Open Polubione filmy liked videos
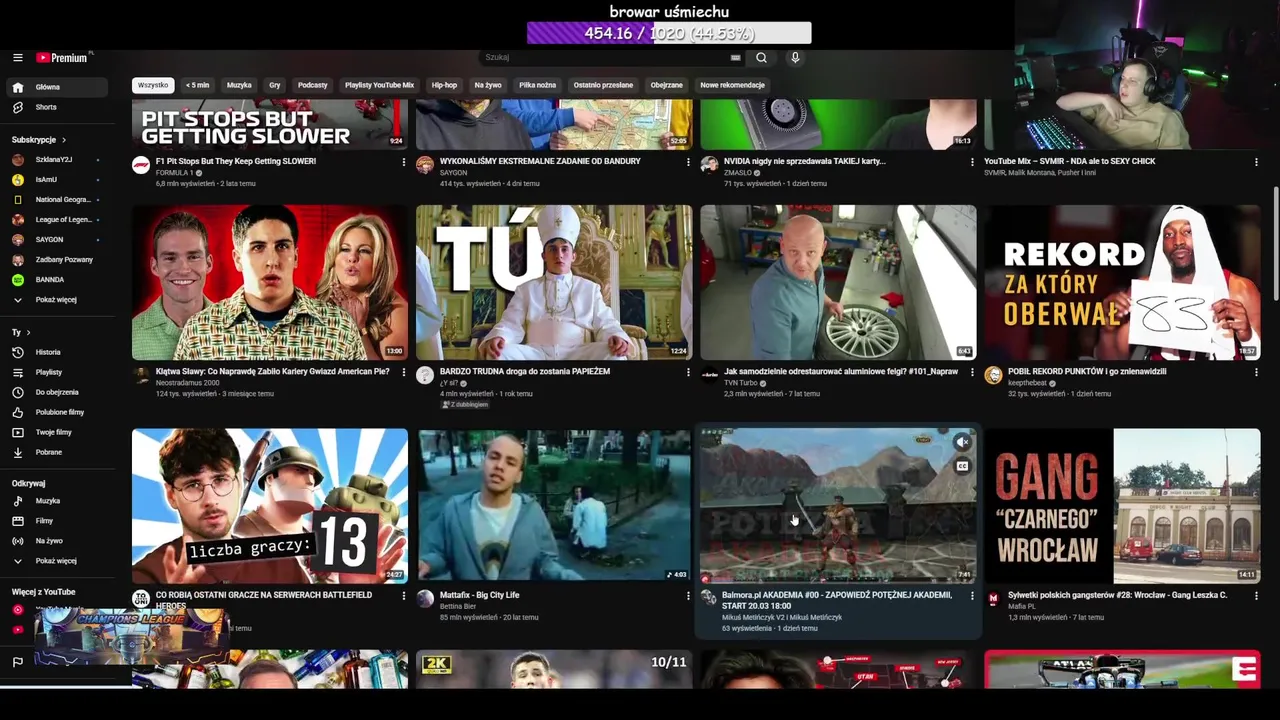This screenshot has width=1280, height=720. click(55, 412)
